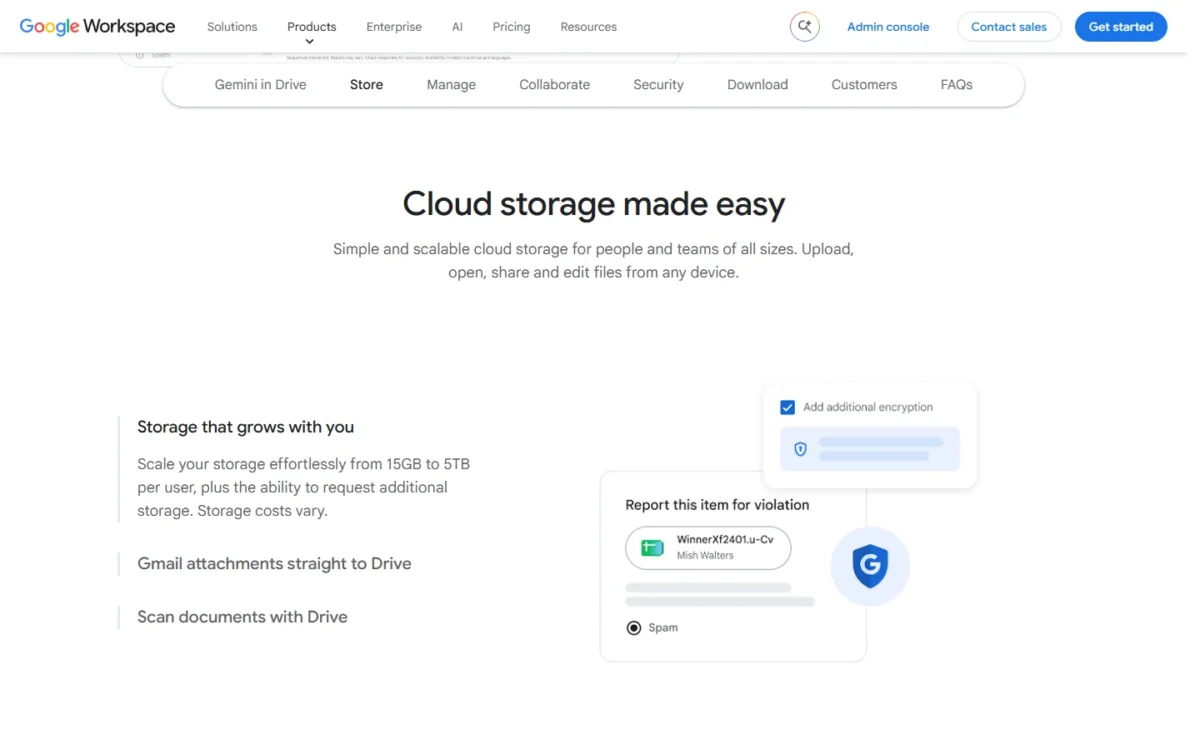Open the AI menu item

457,27
